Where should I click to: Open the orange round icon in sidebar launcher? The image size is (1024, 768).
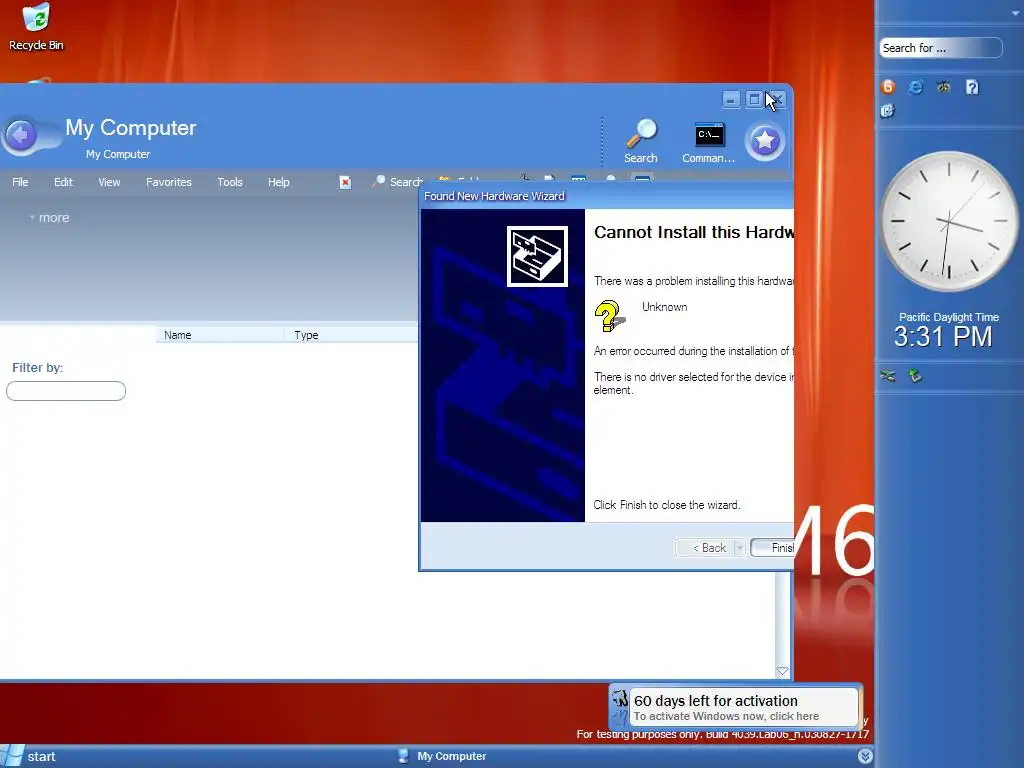[x=888, y=87]
